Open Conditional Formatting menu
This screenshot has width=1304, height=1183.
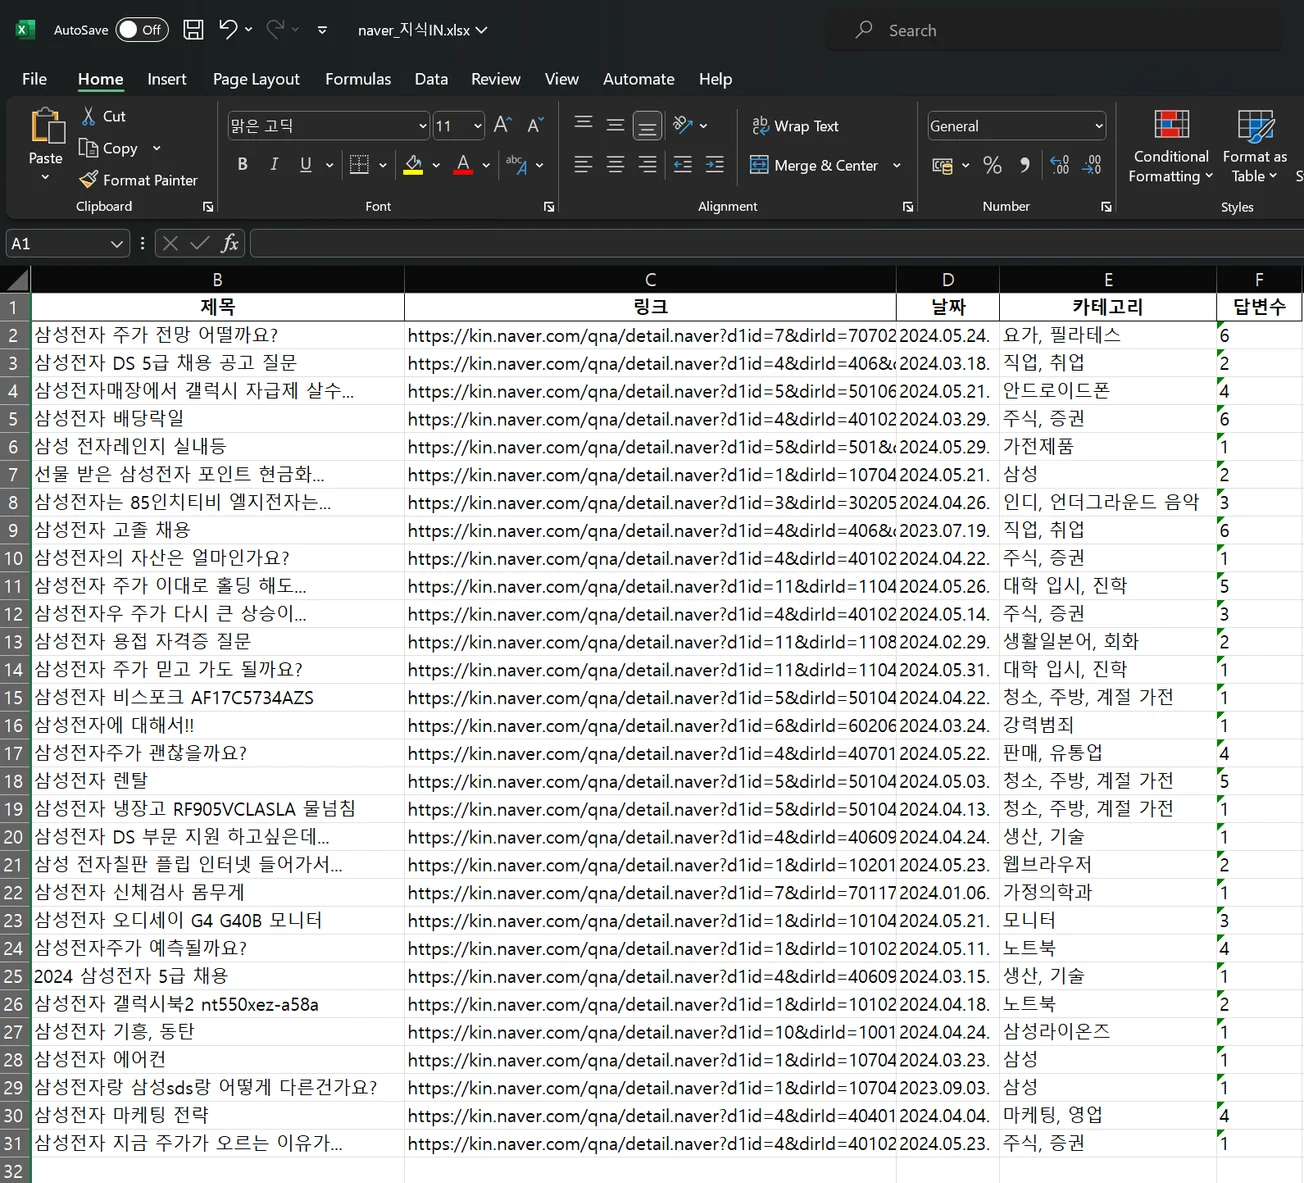click(x=1171, y=147)
